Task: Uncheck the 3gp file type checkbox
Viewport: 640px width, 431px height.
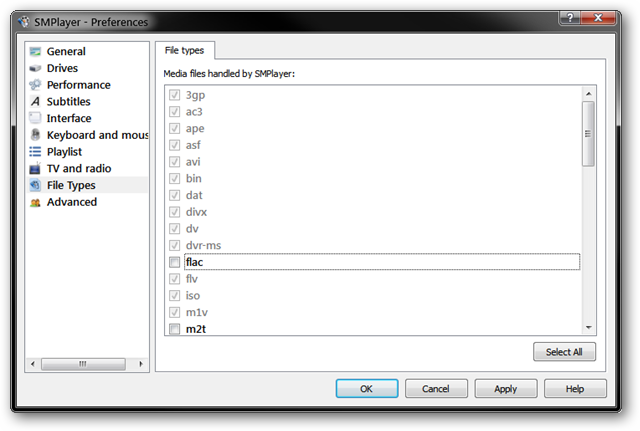Action: [174, 95]
